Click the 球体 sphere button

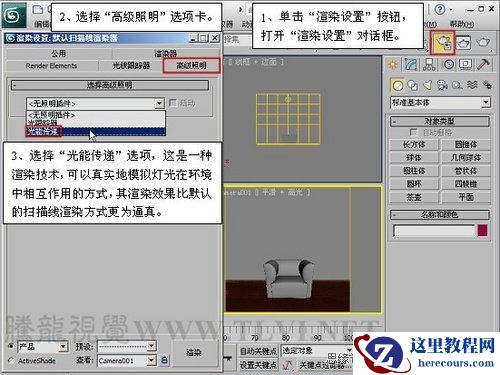pyautogui.click(x=414, y=158)
